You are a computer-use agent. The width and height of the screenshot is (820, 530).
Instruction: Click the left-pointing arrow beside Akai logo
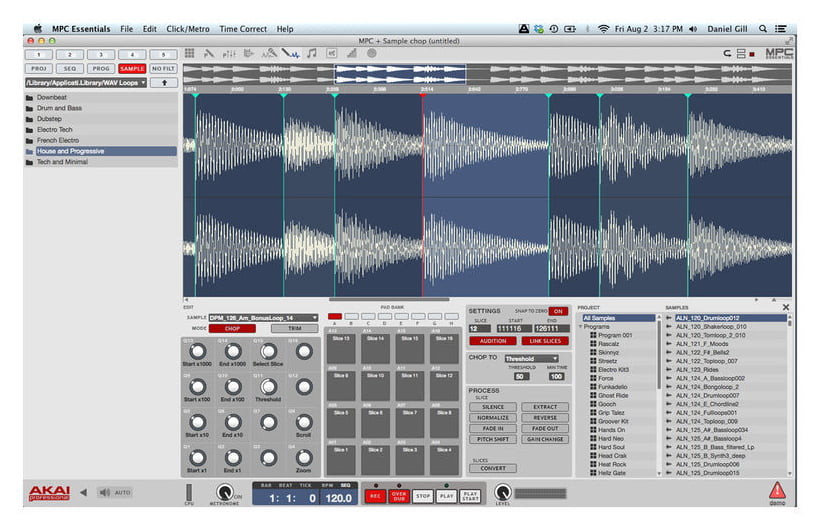coord(84,492)
